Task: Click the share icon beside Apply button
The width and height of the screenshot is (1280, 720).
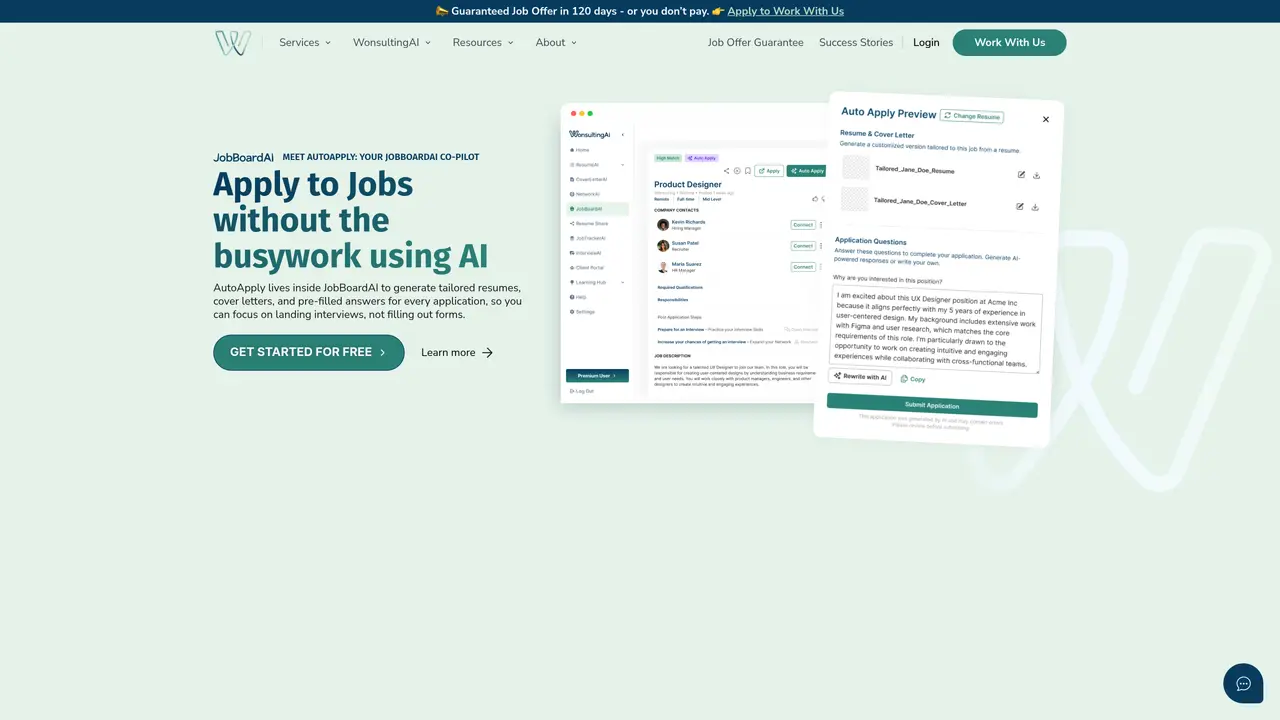Action: [x=727, y=171]
